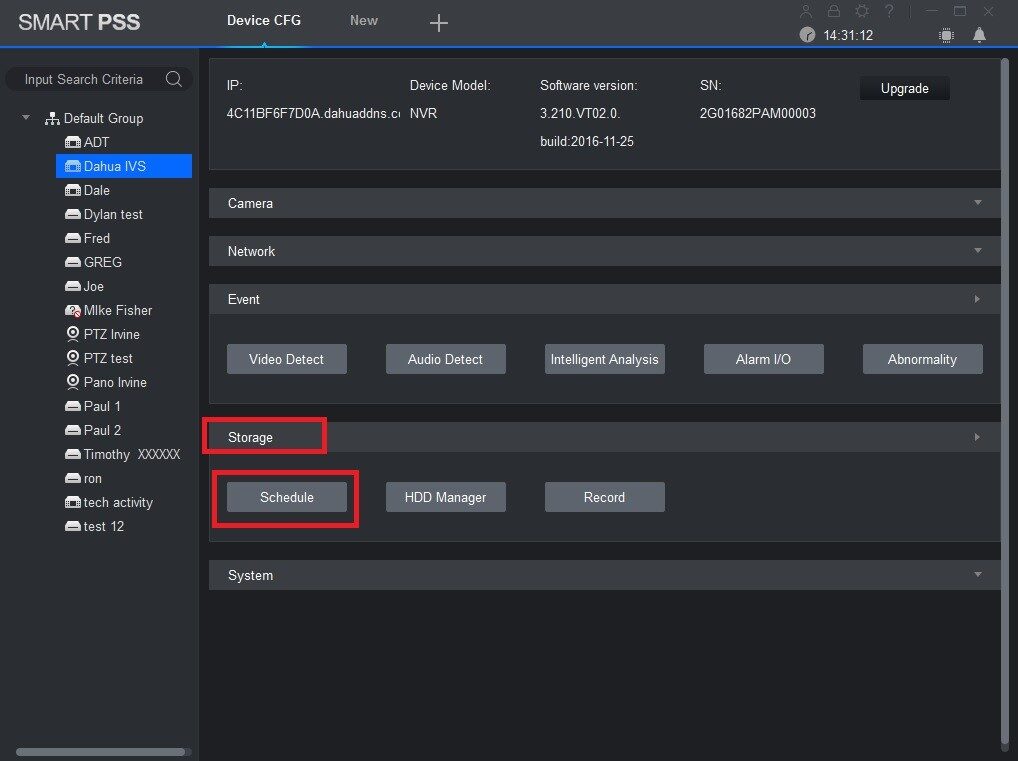Open help using question mark icon
The height and width of the screenshot is (761, 1018).
[889, 11]
